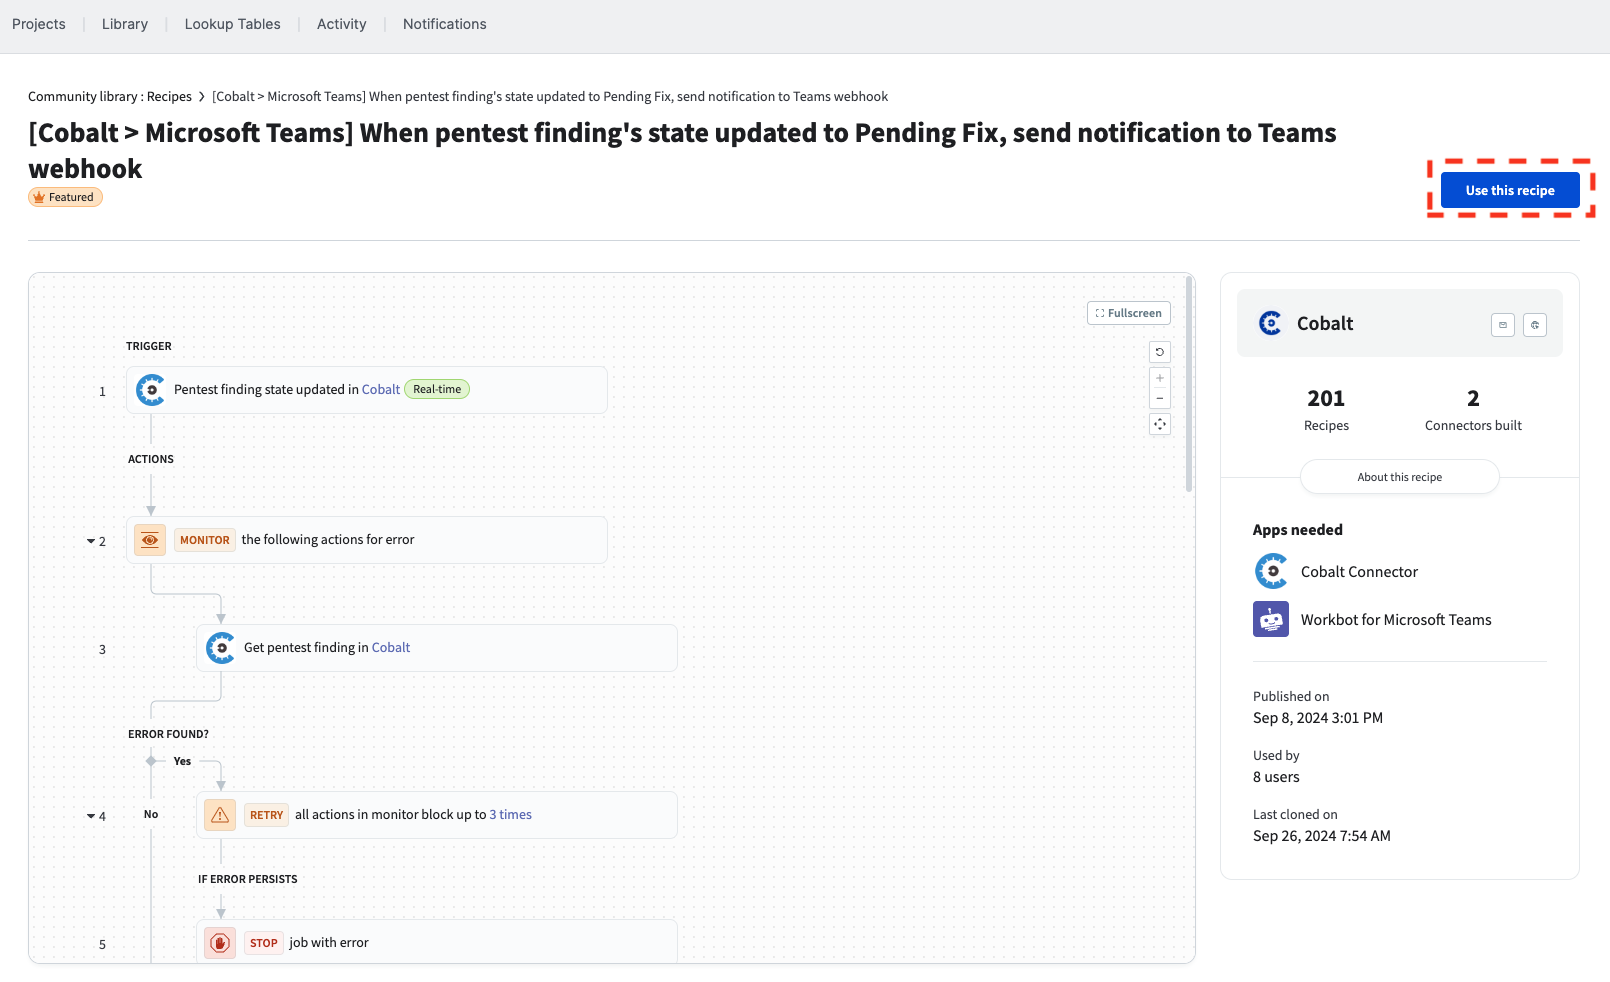Click the Real-time badge on trigger

click(x=437, y=390)
